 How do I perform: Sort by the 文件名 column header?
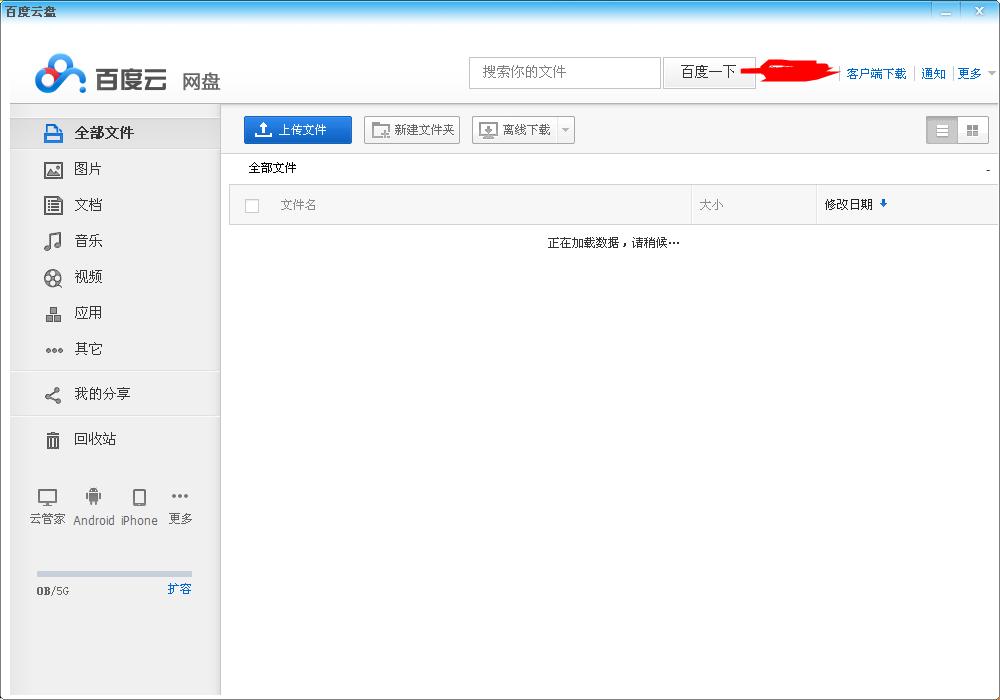point(298,205)
